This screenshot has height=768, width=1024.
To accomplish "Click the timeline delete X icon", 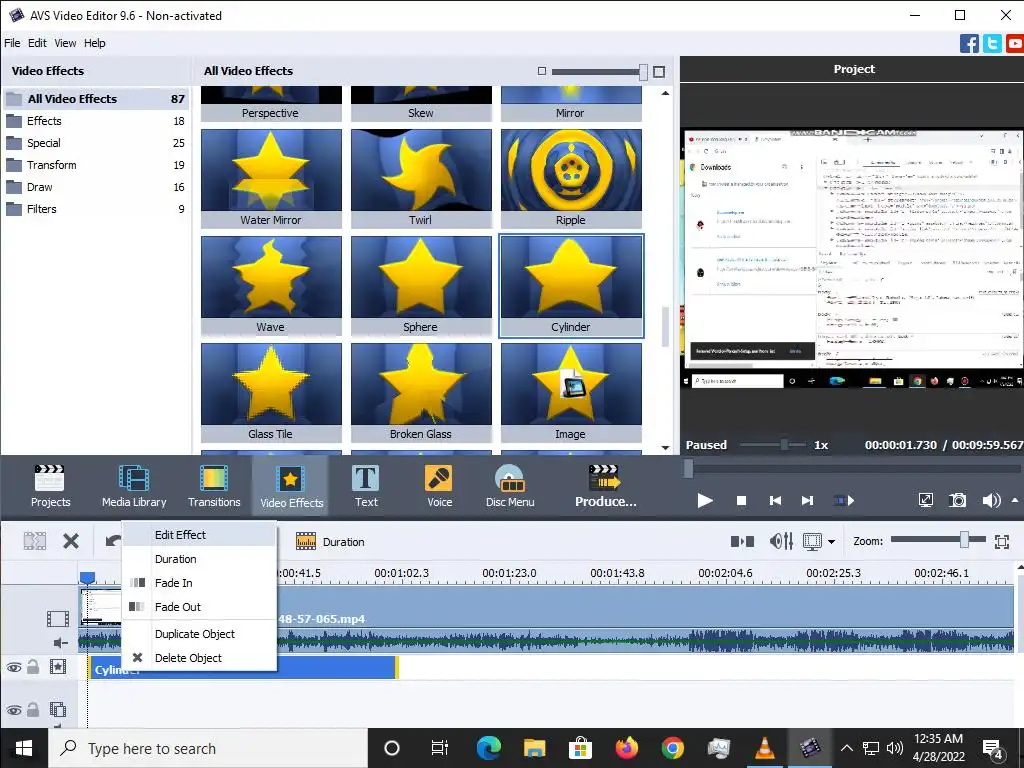I will tap(71, 541).
